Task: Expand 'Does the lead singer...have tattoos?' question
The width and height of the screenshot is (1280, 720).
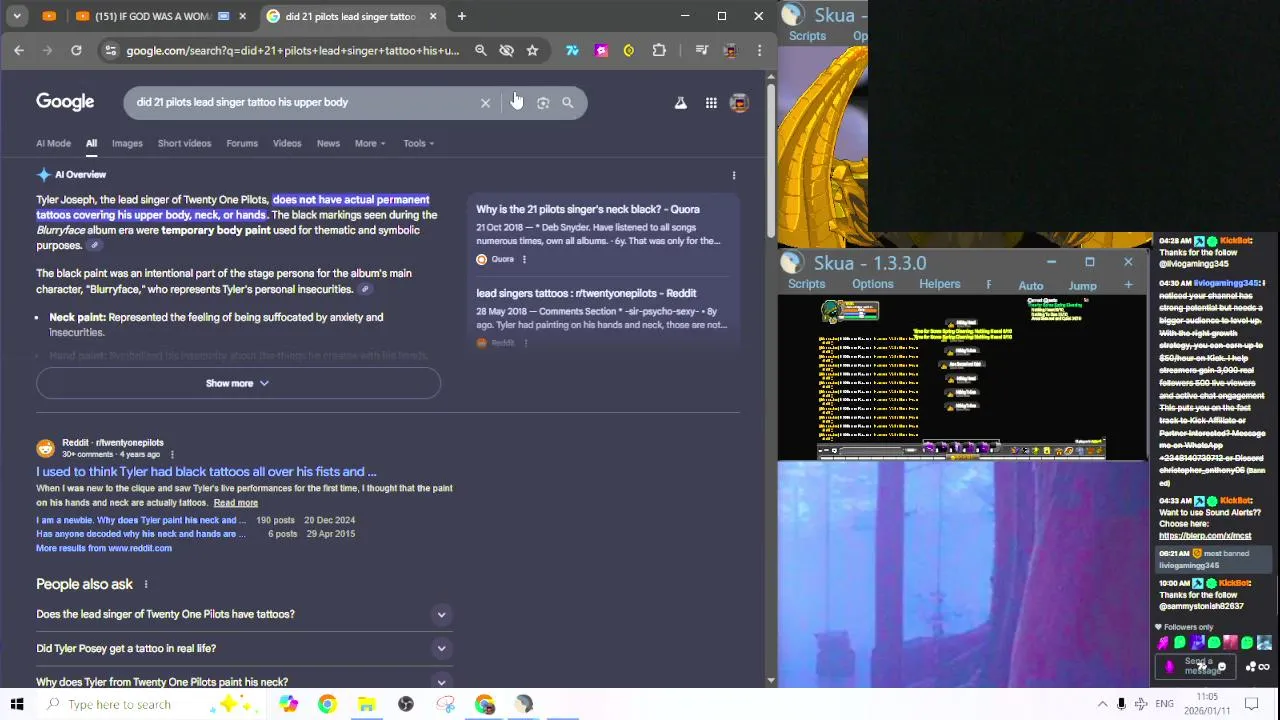Action: click(243, 614)
